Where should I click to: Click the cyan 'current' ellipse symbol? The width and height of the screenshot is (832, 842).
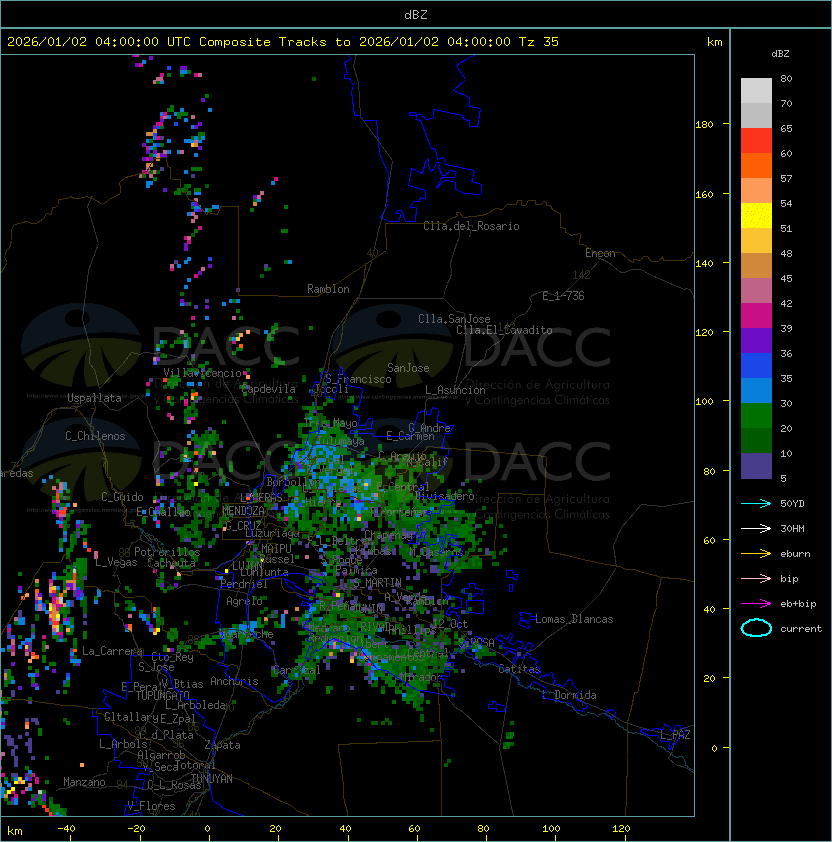pos(756,628)
